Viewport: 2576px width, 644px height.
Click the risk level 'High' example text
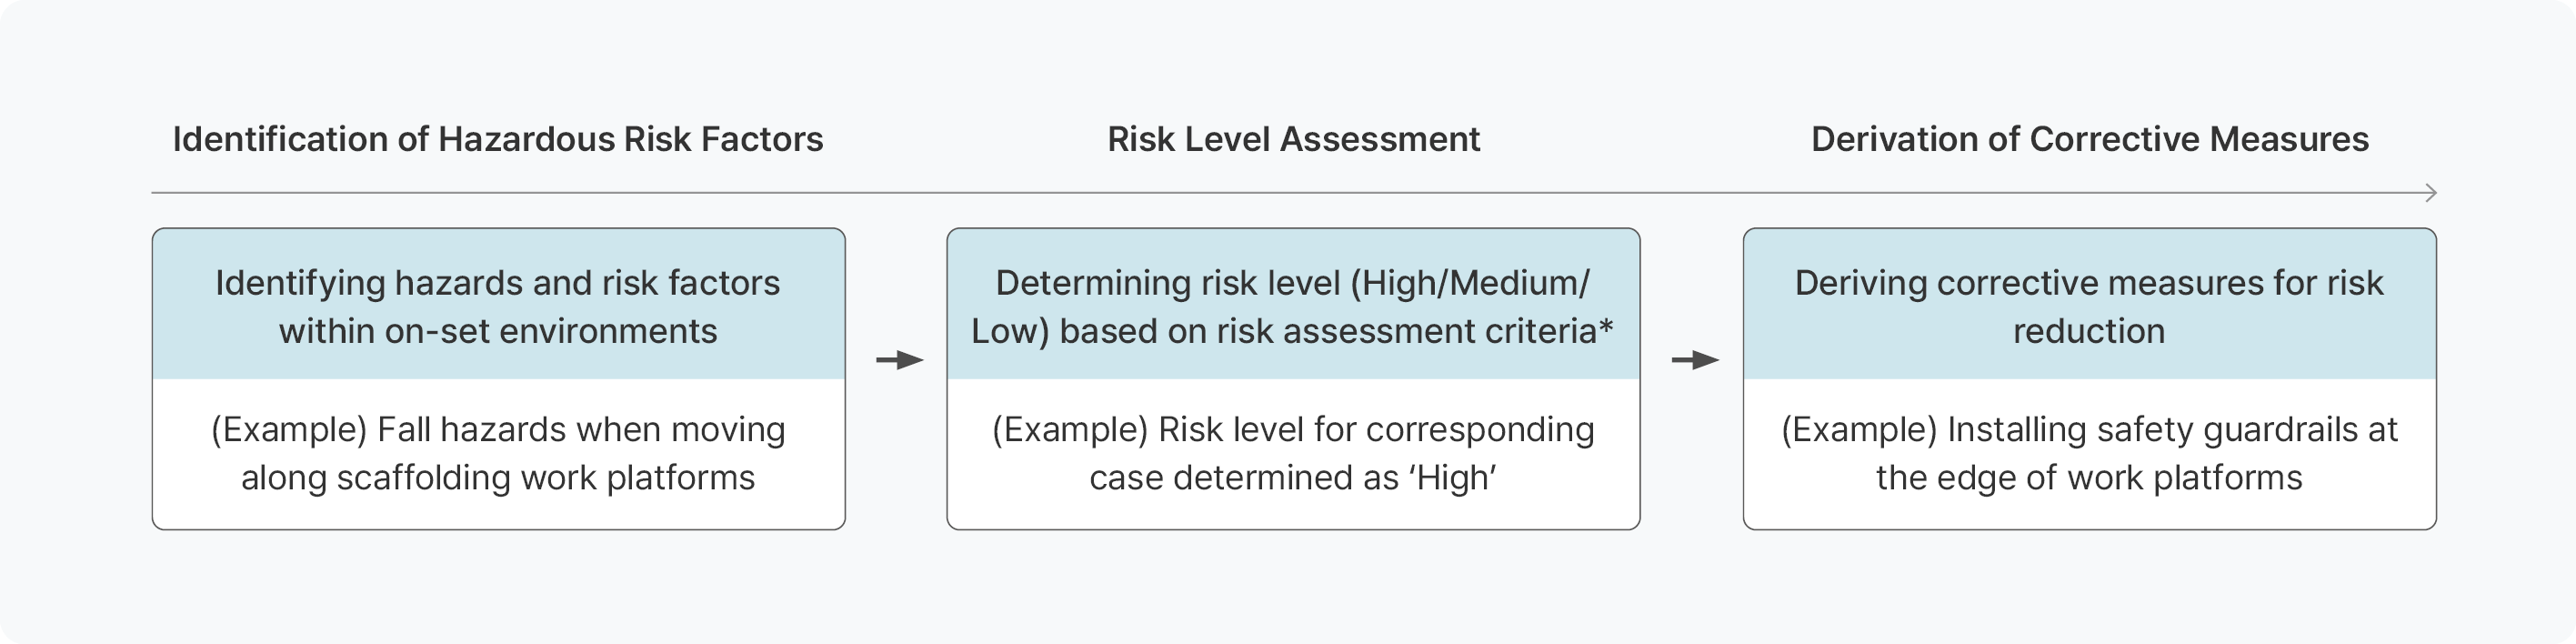coord(1293,453)
